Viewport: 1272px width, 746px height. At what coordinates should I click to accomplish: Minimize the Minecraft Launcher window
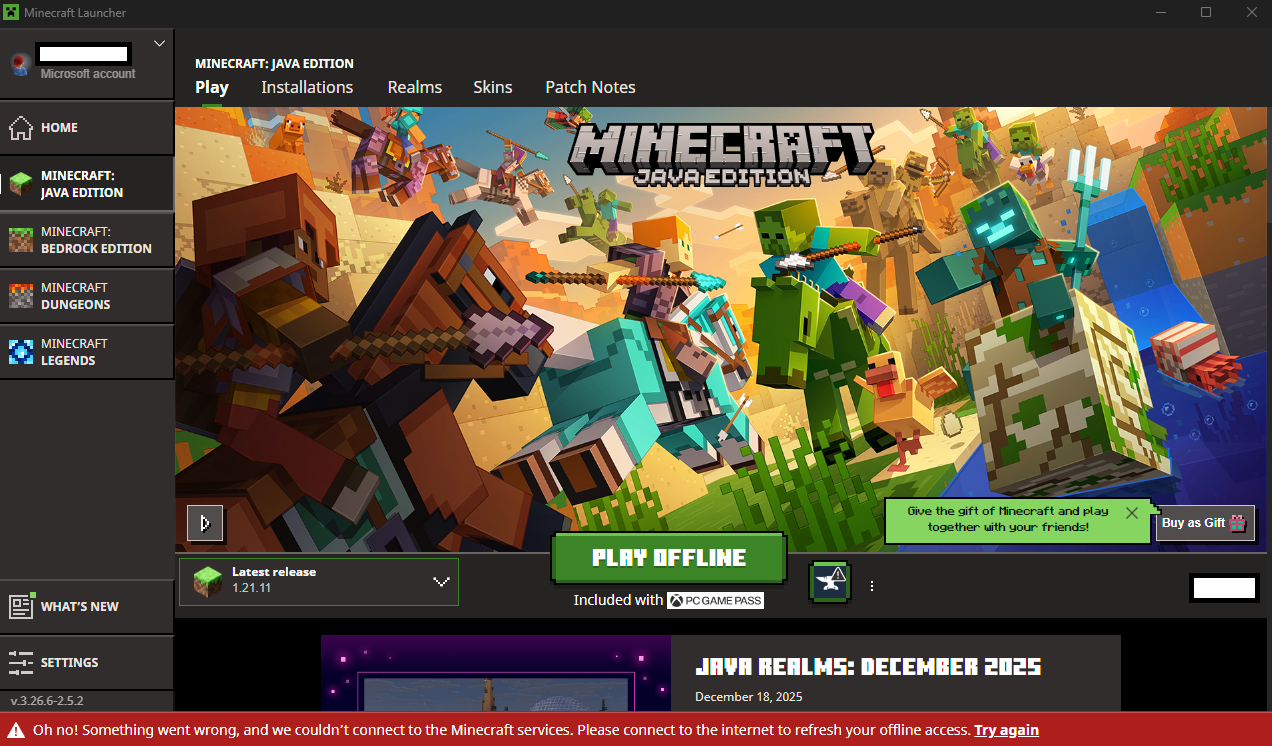click(x=1161, y=12)
